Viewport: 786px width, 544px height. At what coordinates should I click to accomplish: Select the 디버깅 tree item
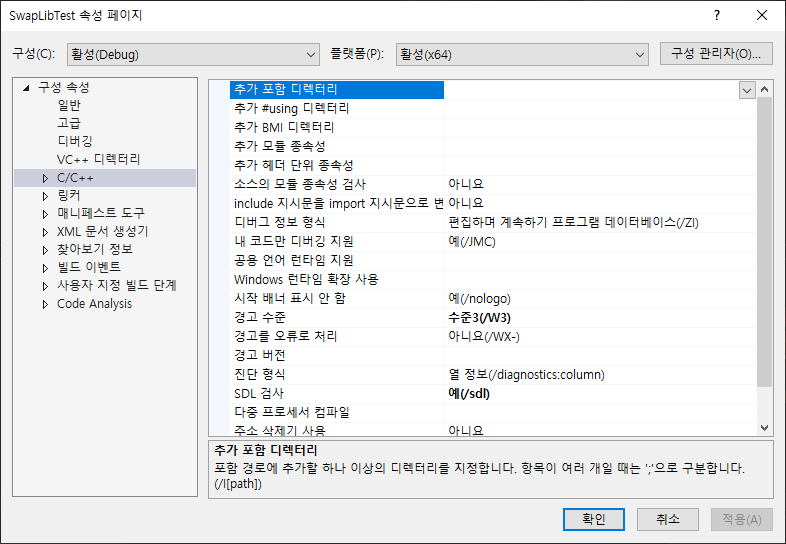pyautogui.click(x=75, y=141)
